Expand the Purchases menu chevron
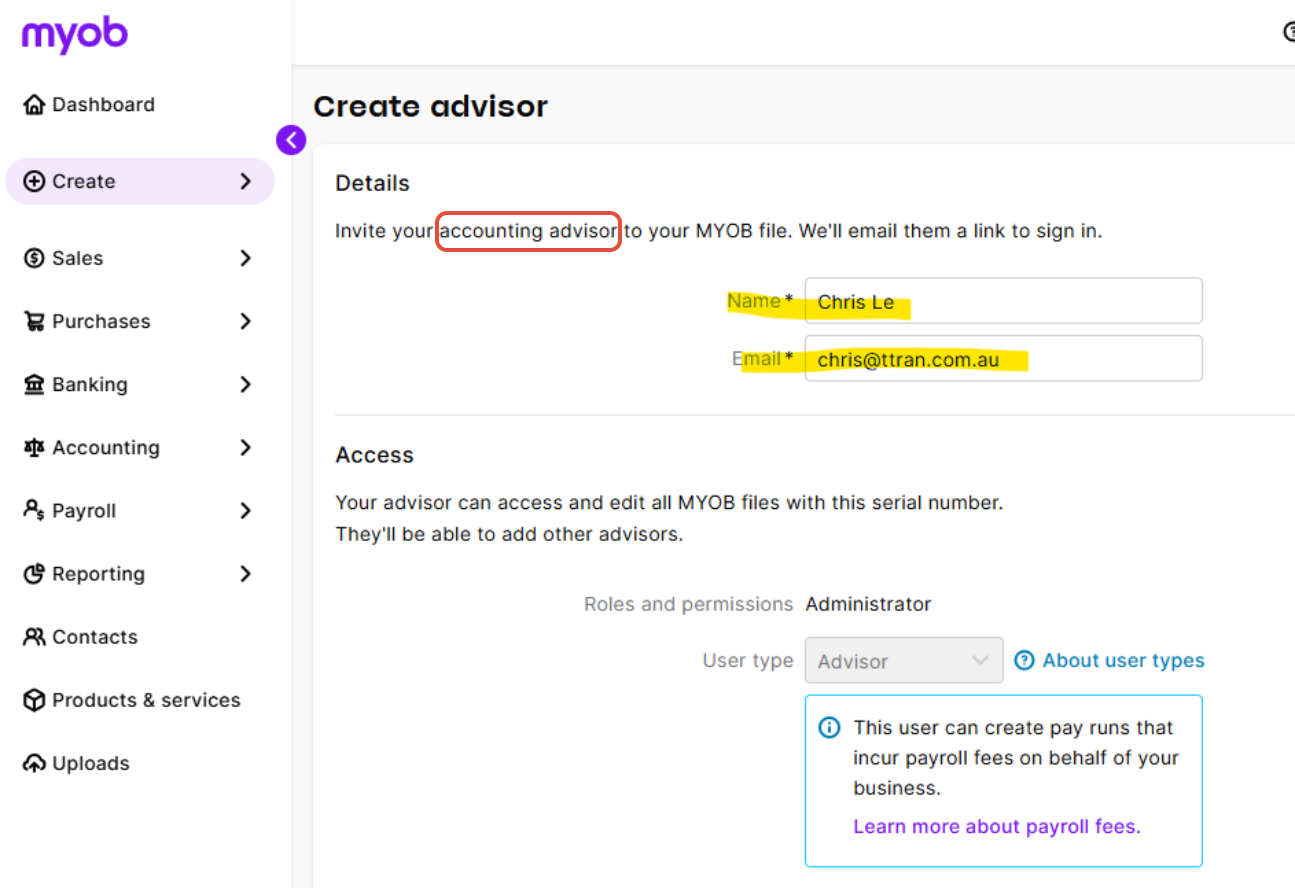Viewport: 1295px width, 888px height. click(246, 322)
